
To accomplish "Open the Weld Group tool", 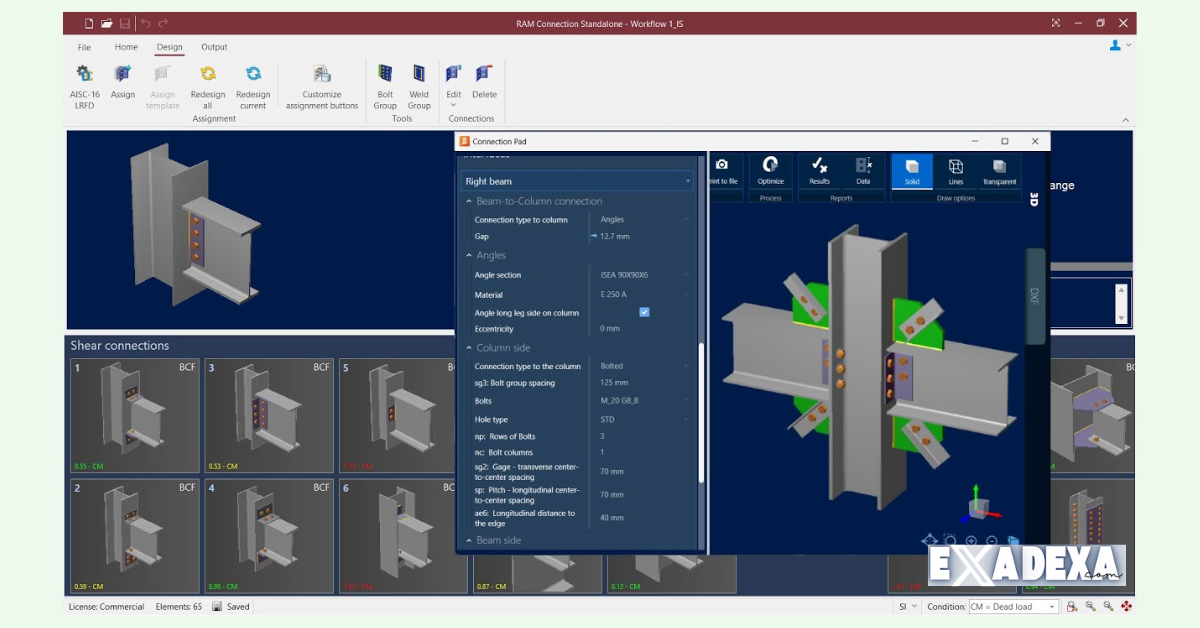I will tap(418, 85).
